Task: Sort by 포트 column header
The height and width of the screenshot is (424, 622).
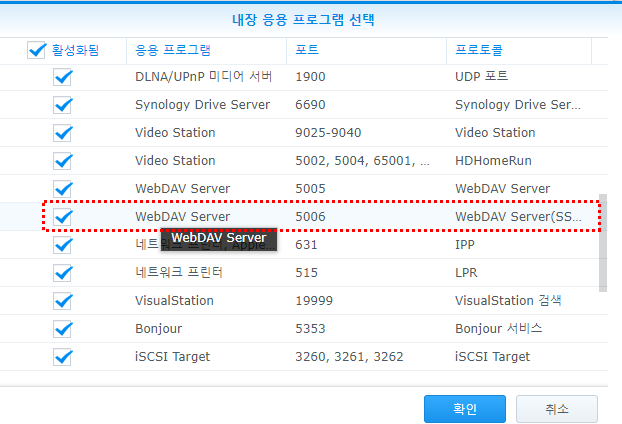Action: coord(307,49)
